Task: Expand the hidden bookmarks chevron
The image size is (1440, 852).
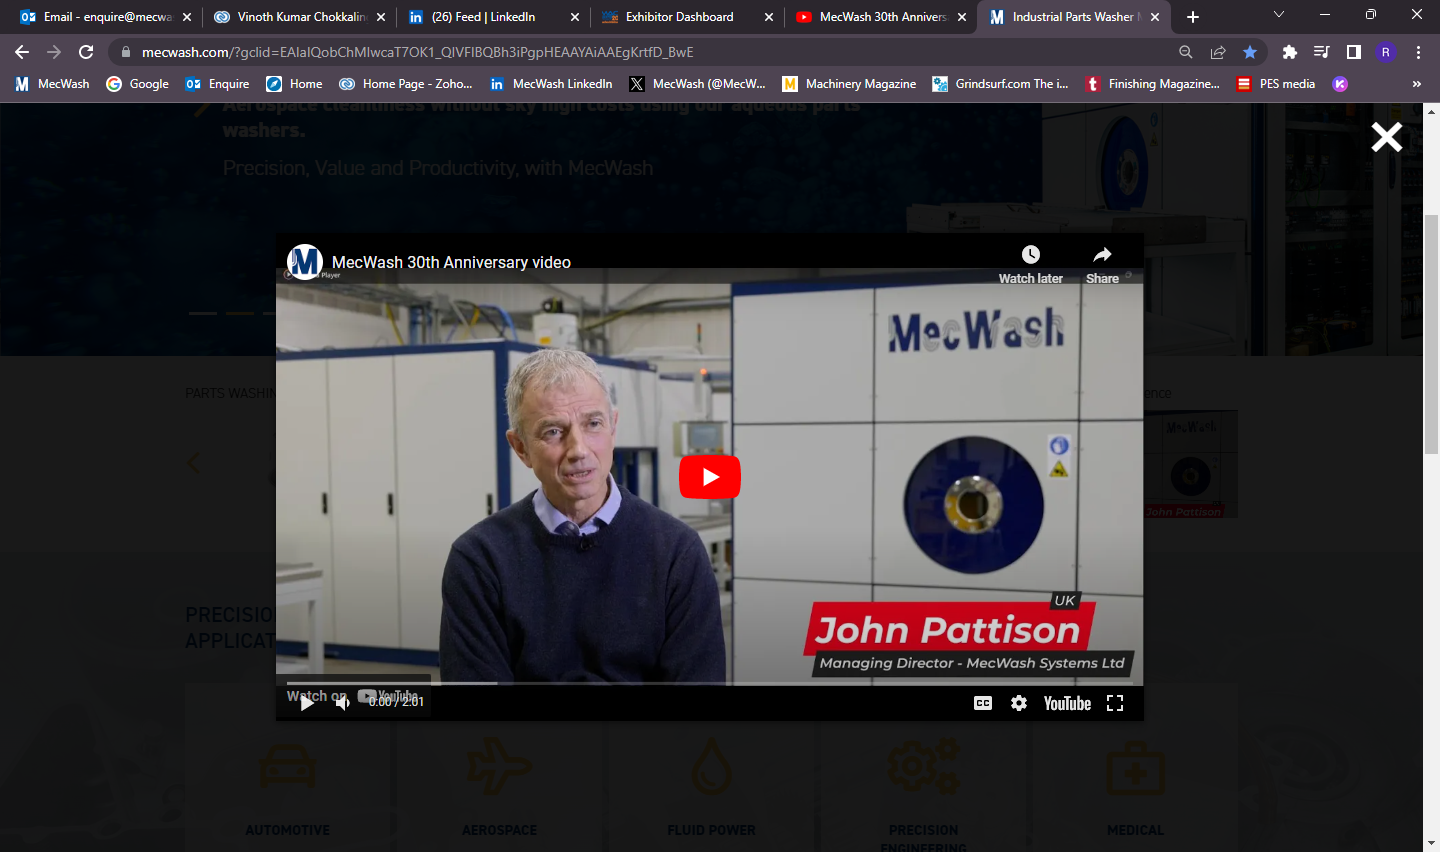Action: pyautogui.click(x=1416, y=84)
